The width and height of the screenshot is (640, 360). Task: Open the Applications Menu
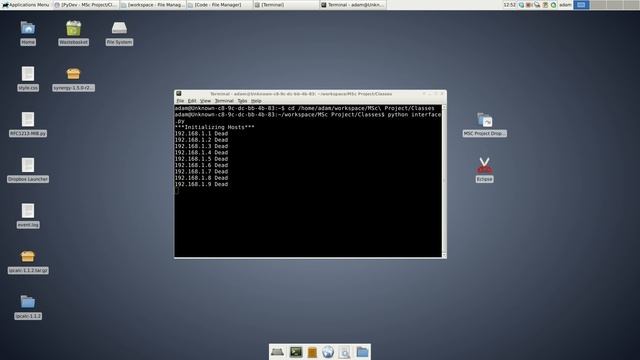pyautogui.click(x=25, y=5)
